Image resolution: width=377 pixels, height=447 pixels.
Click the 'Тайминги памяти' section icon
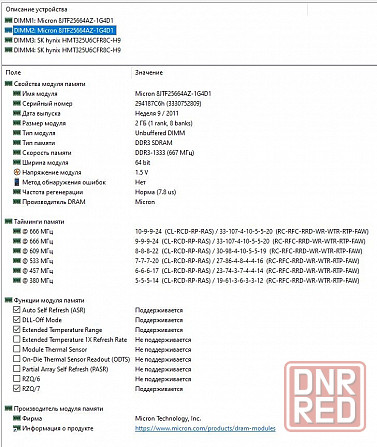pyautogui.click(x=9, y=221)
